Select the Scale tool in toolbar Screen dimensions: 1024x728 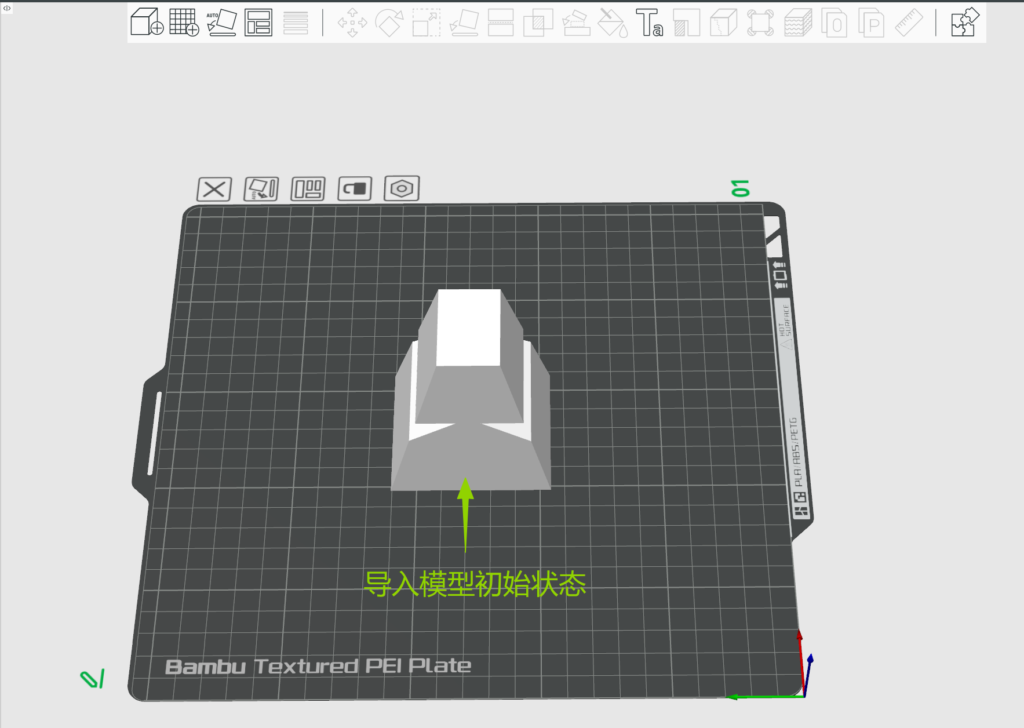[x=427, y=22]
